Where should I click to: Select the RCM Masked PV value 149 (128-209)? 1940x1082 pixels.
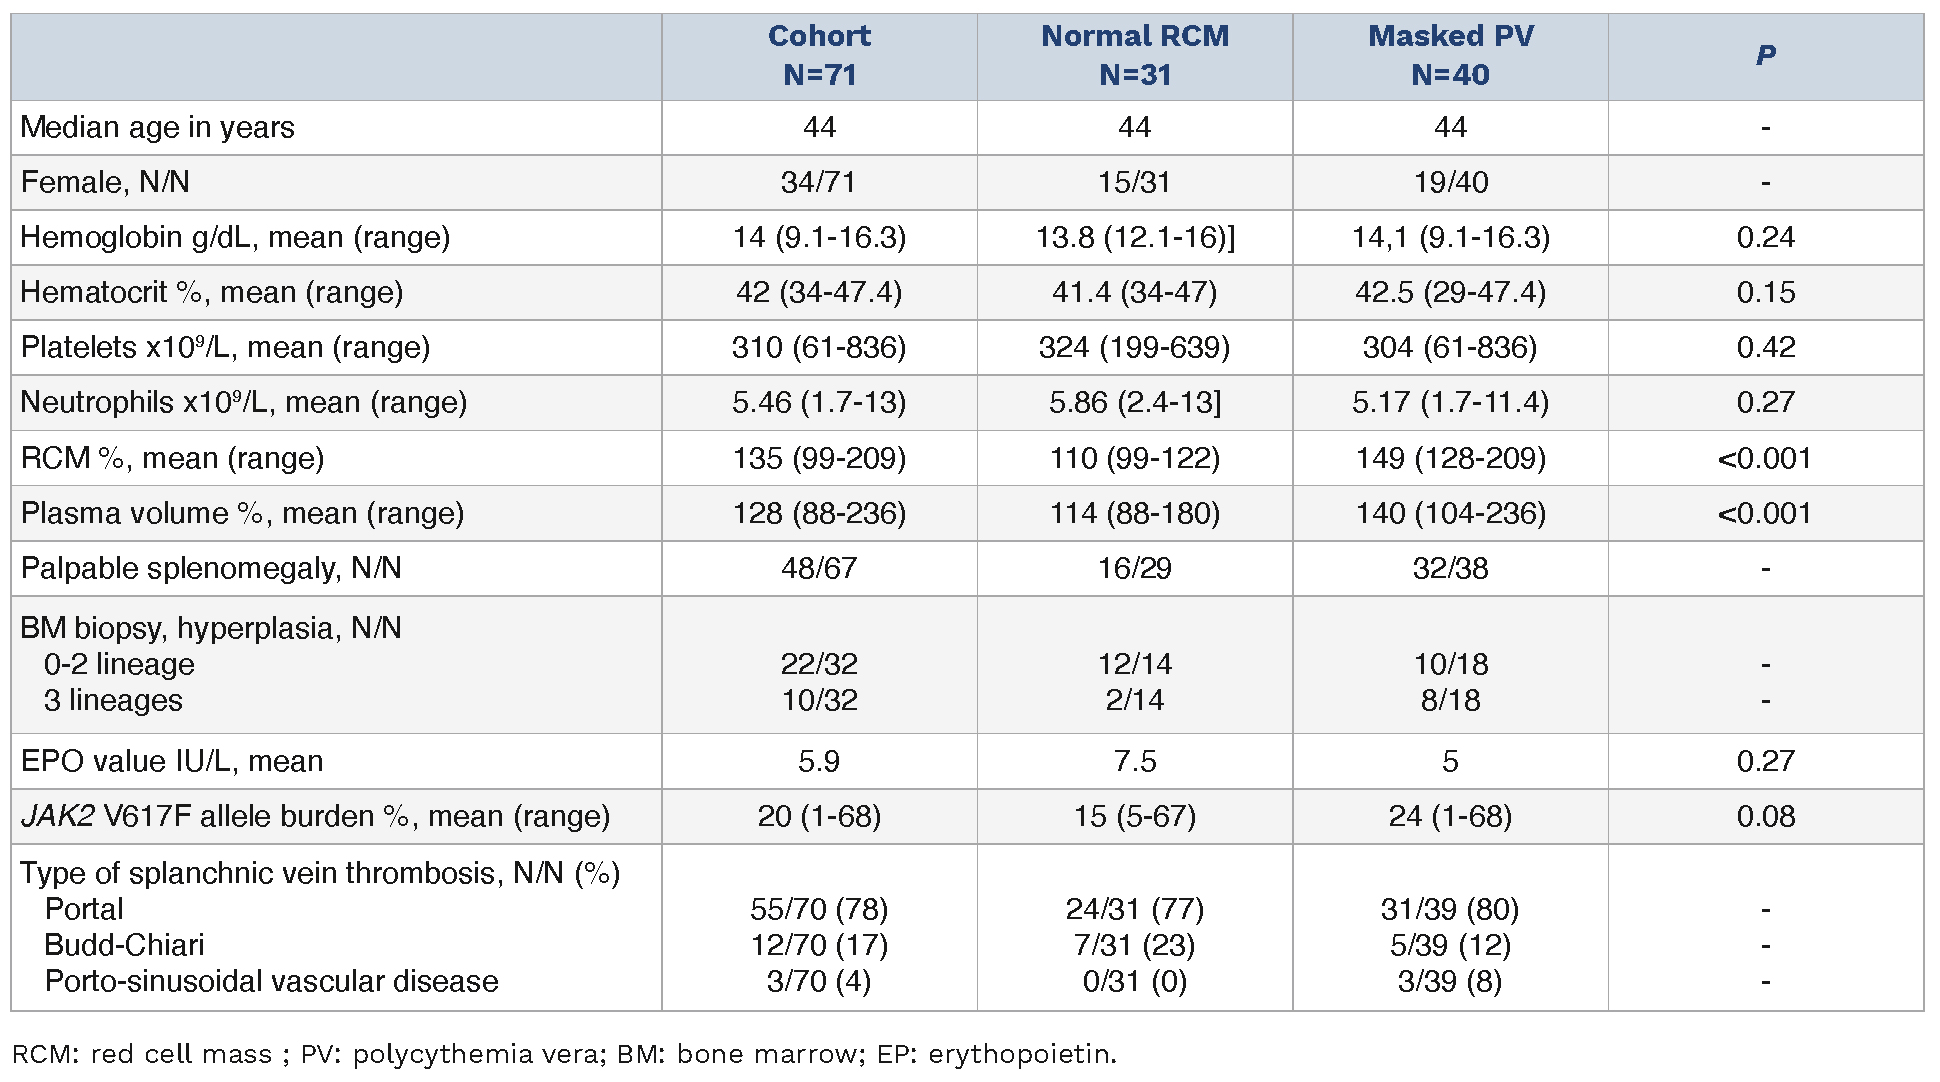1450,459
